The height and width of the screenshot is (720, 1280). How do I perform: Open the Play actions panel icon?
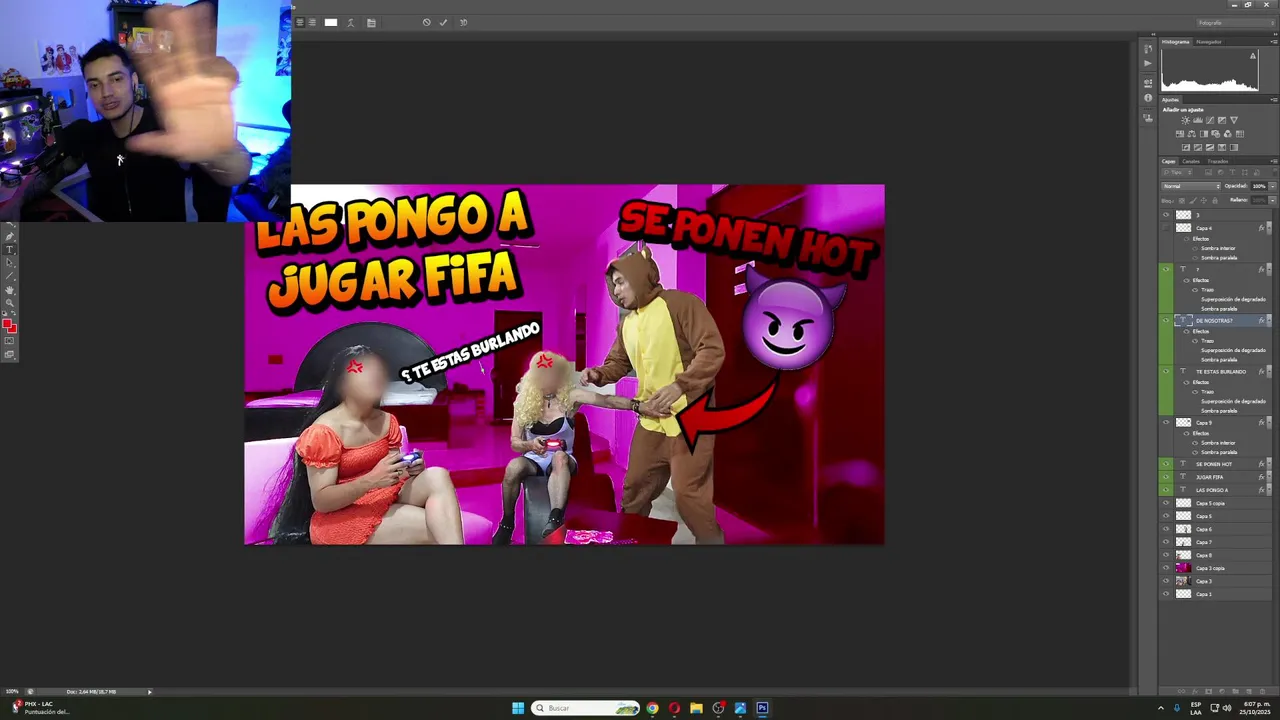tap(1148, 63)
